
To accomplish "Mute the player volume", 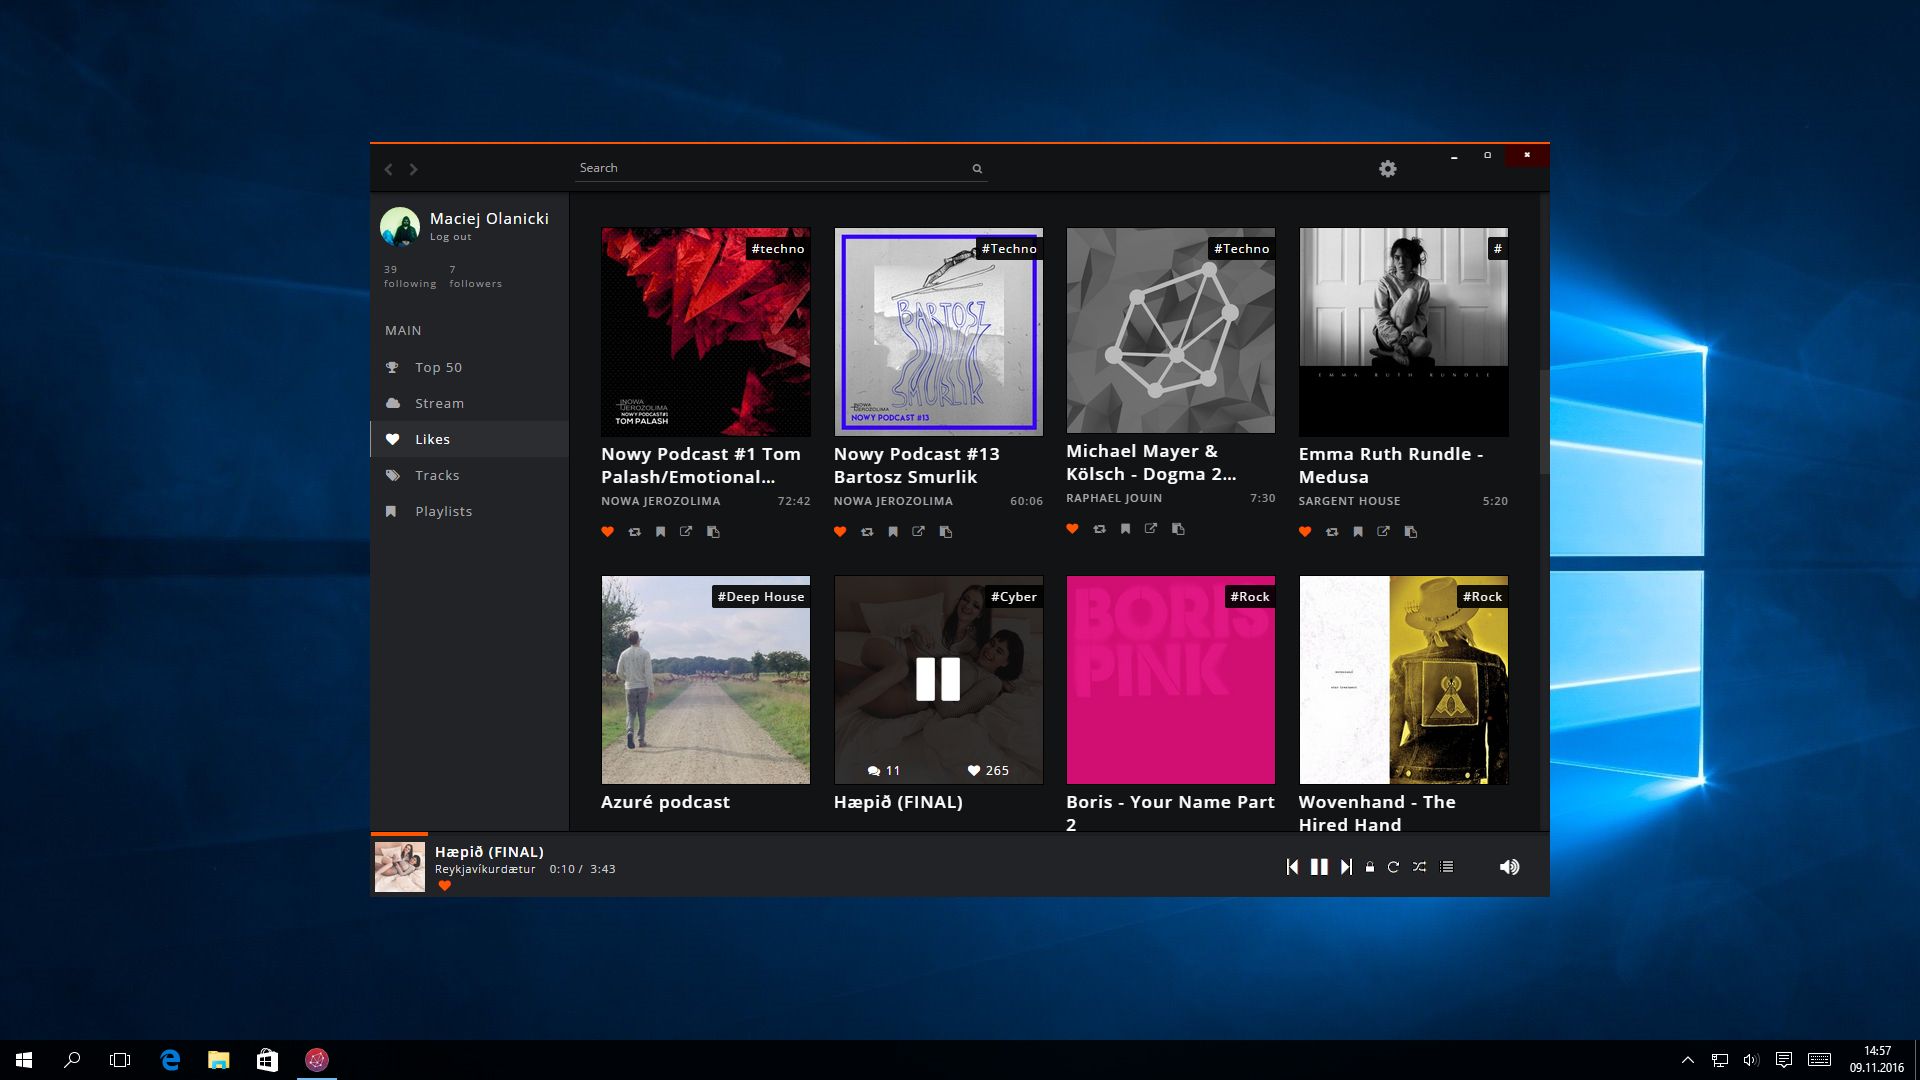I will tap(1509, 867).
